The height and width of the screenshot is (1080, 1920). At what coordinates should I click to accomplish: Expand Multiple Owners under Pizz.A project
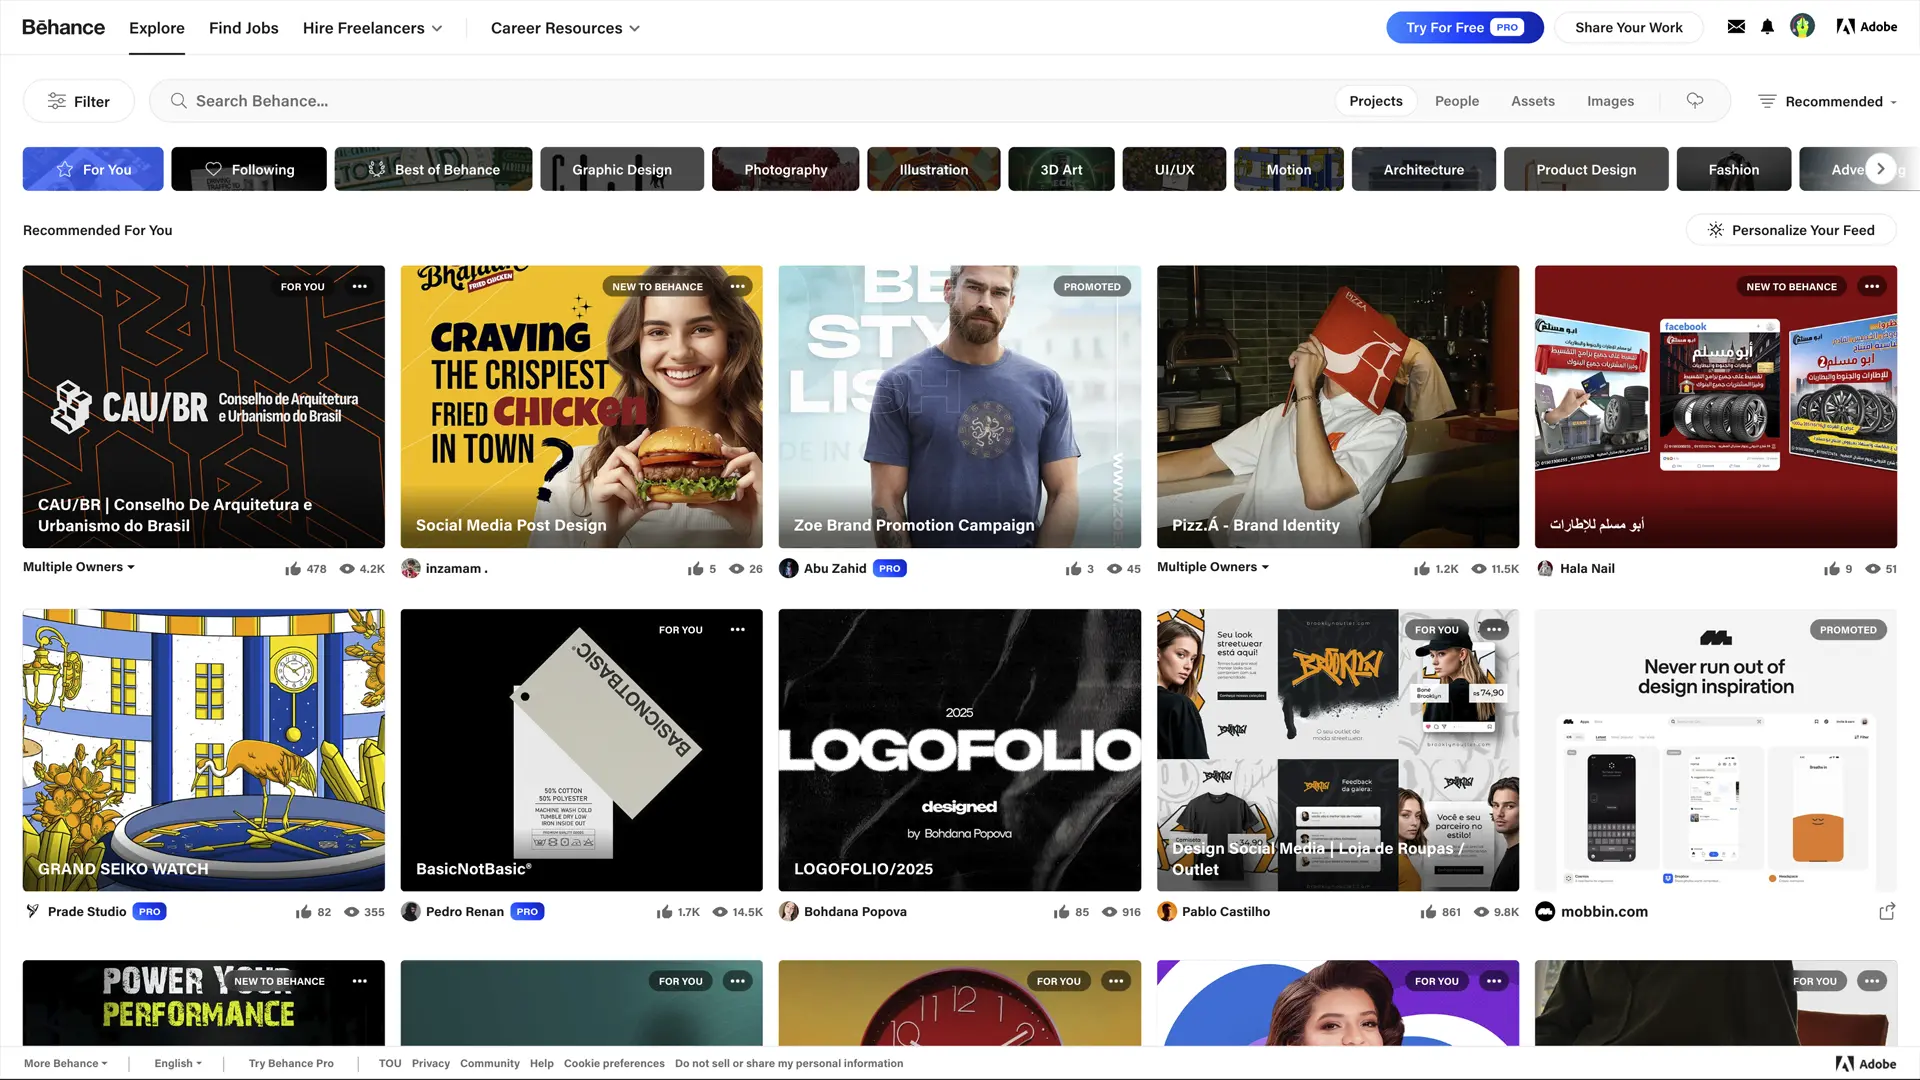point(1213,567)
